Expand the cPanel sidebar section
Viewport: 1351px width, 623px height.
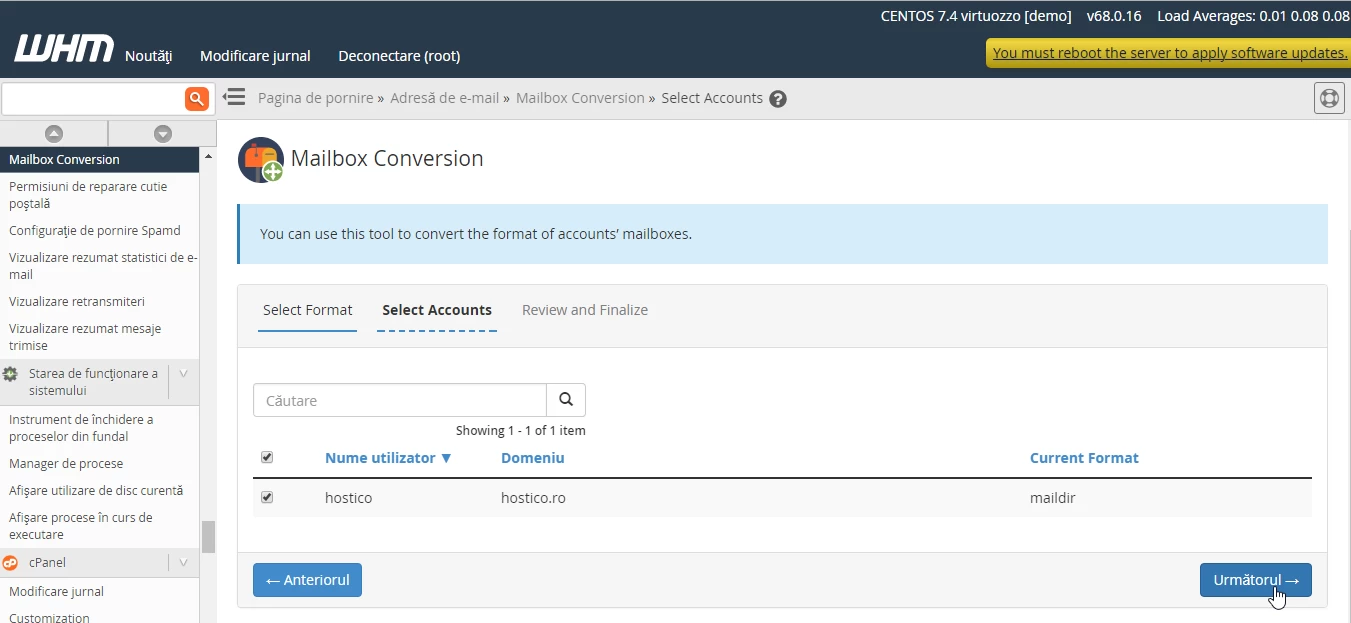point(183,562)
